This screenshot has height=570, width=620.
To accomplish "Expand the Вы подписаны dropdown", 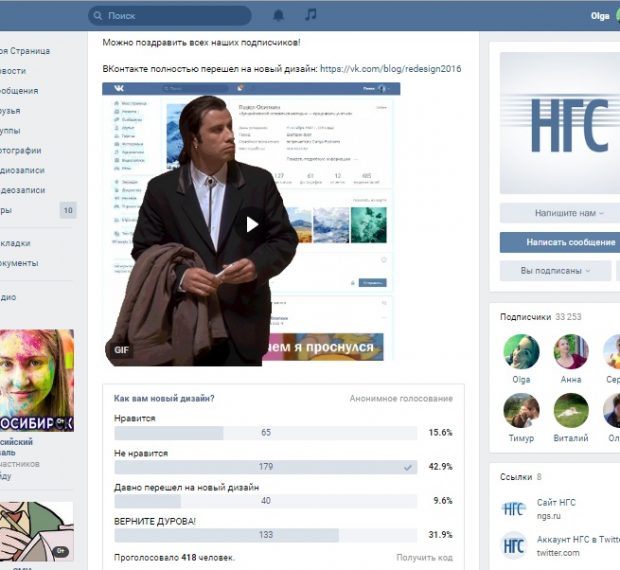I will pos(555,271).
